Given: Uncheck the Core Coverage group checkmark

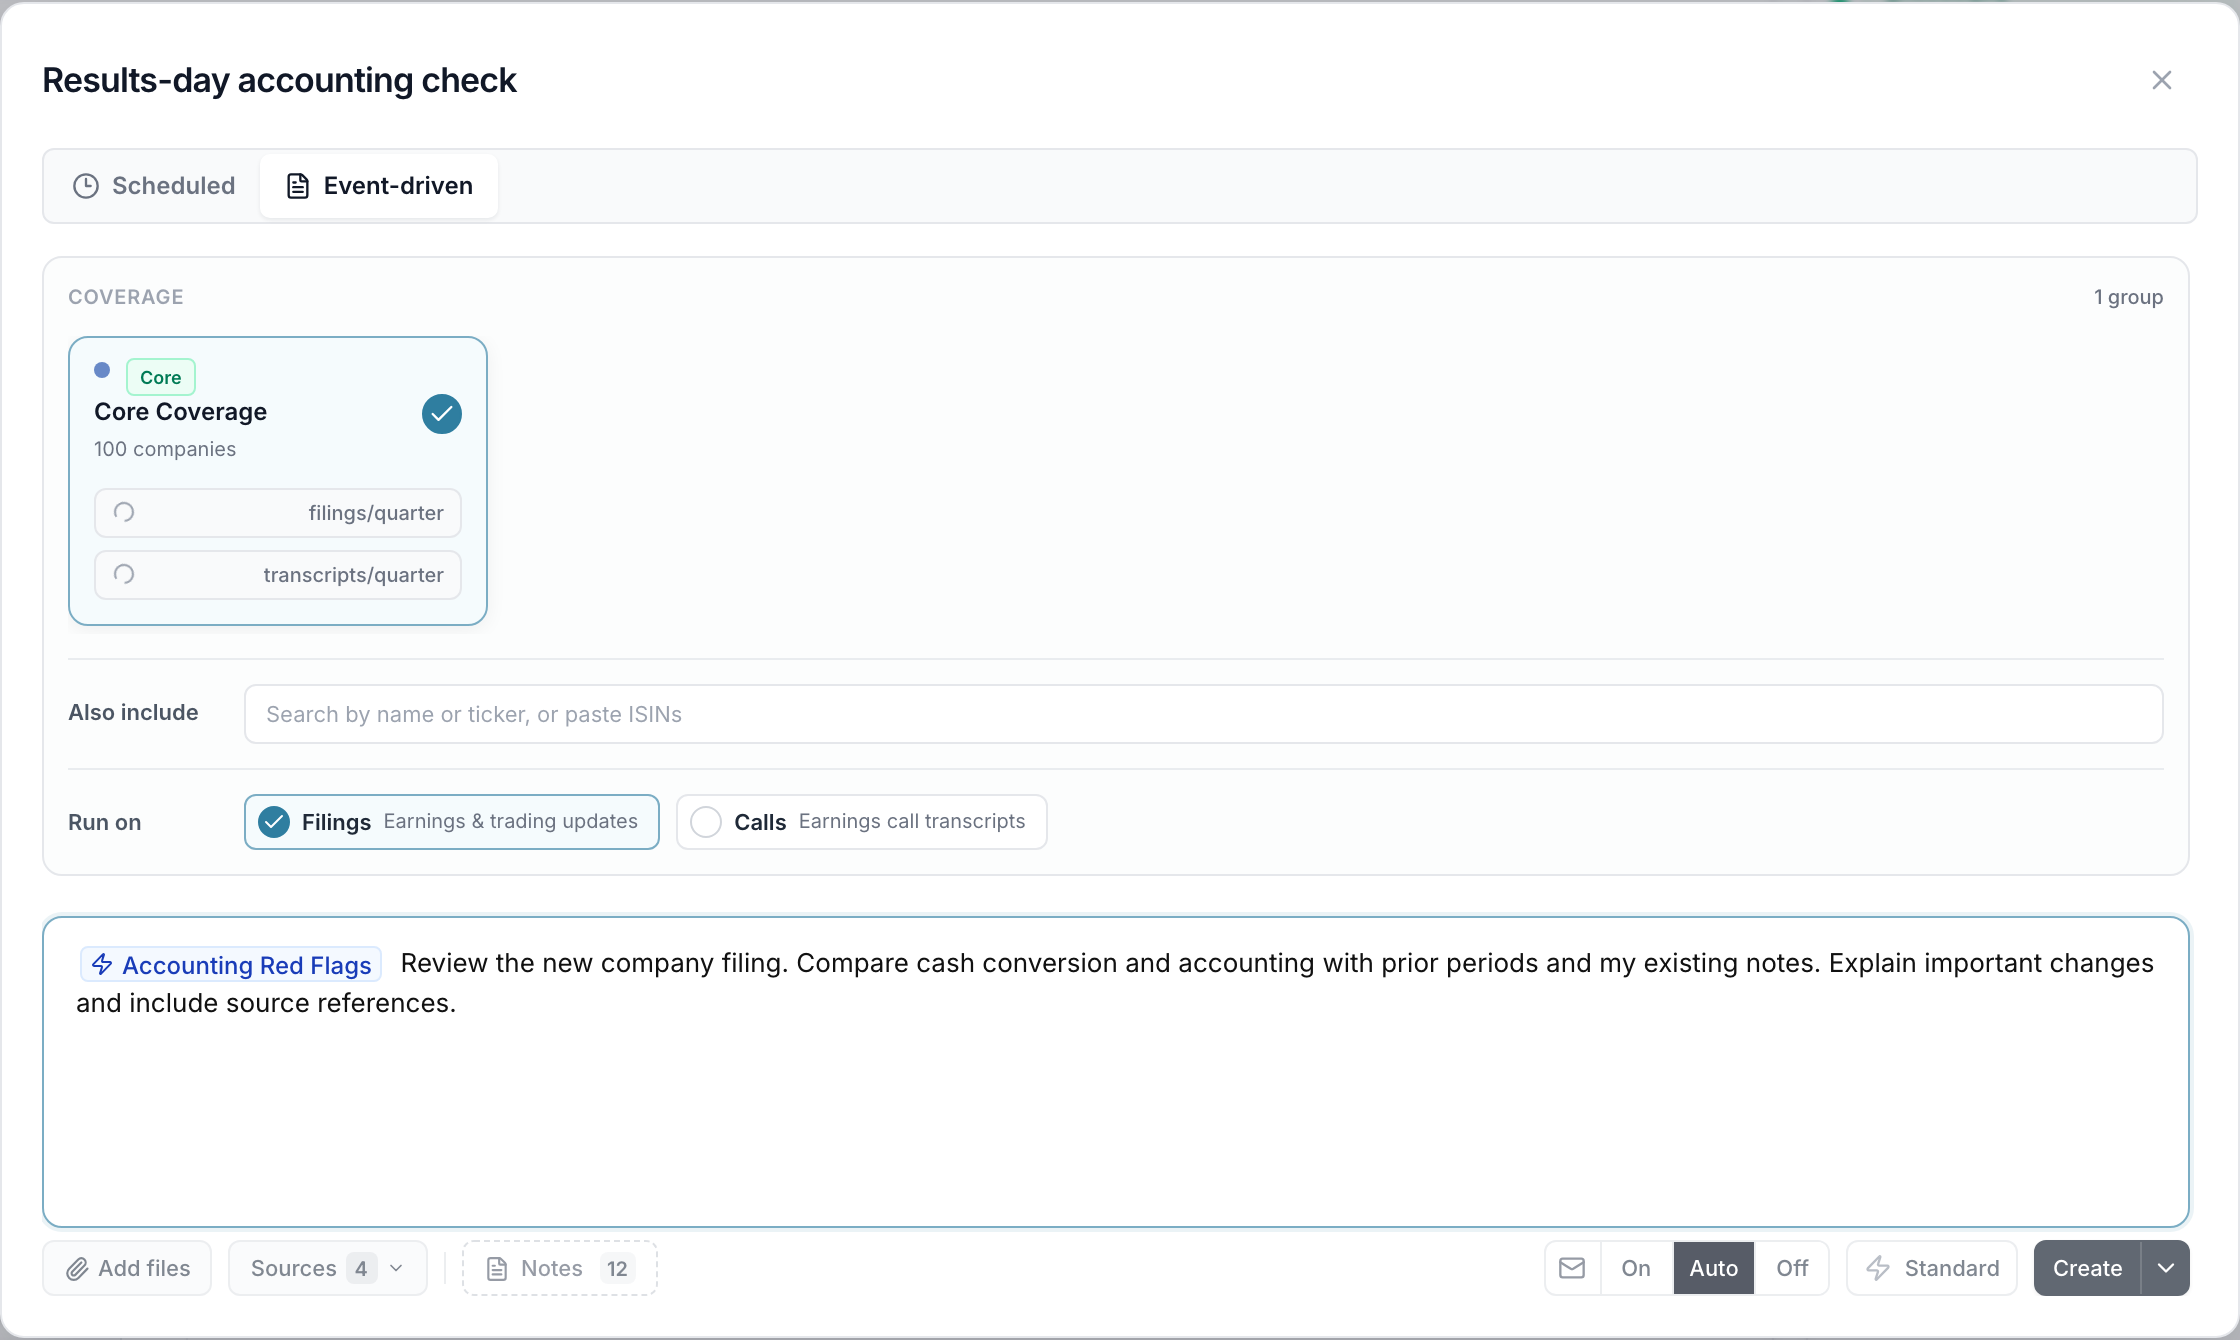Looking at the screenshot, I should click(442, 414).
